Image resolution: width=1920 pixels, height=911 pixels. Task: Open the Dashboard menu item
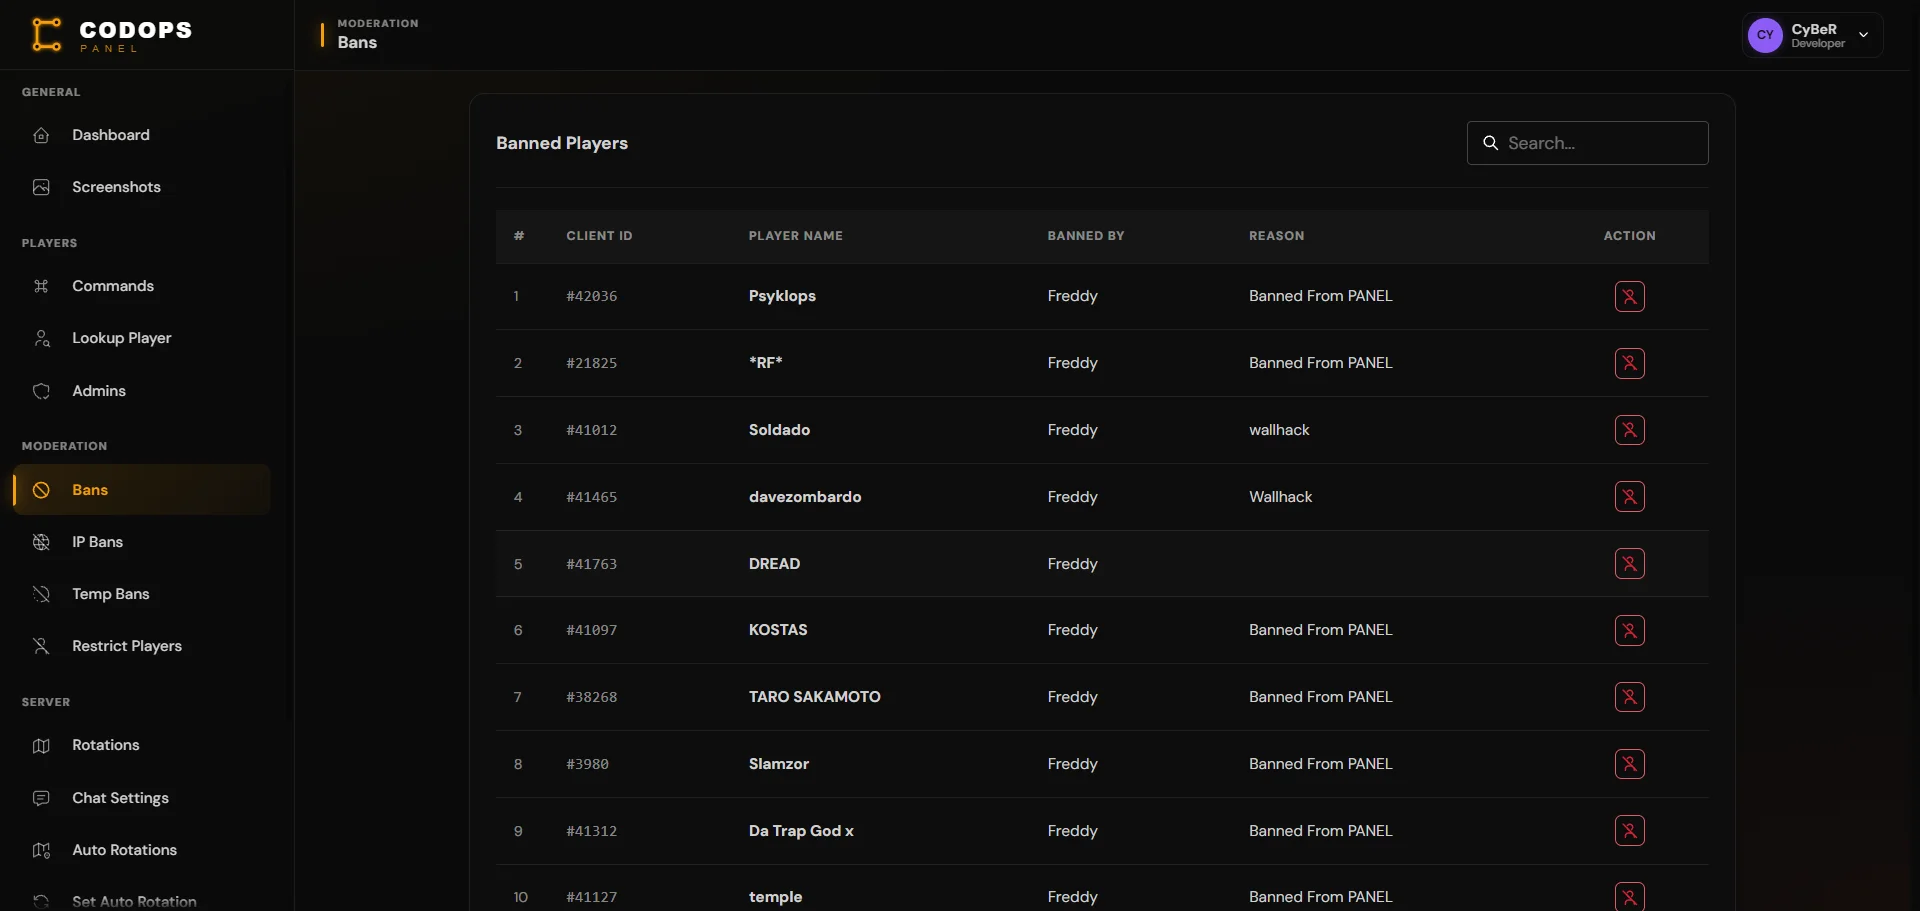click(142, 135)
